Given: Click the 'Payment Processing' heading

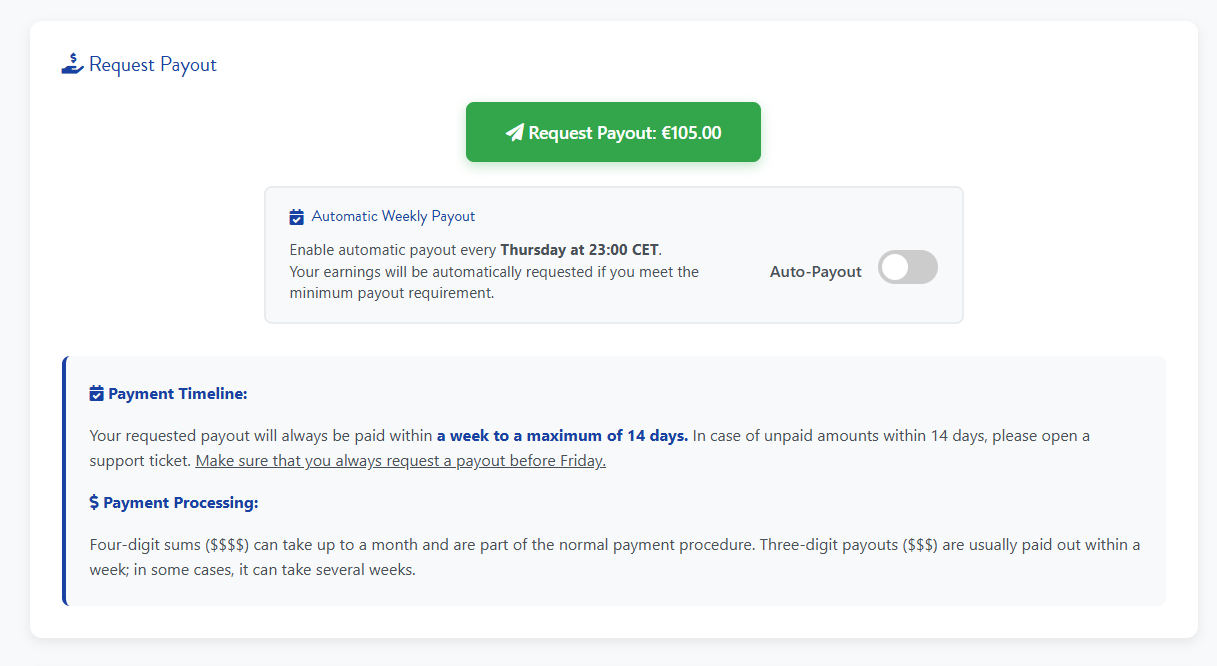Looking at the screenshot, I should [181, 501].
